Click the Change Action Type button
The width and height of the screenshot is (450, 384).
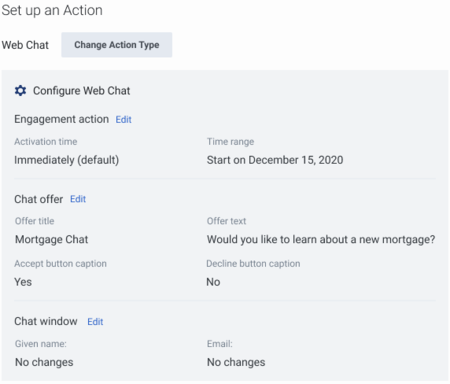pos(117,45)
